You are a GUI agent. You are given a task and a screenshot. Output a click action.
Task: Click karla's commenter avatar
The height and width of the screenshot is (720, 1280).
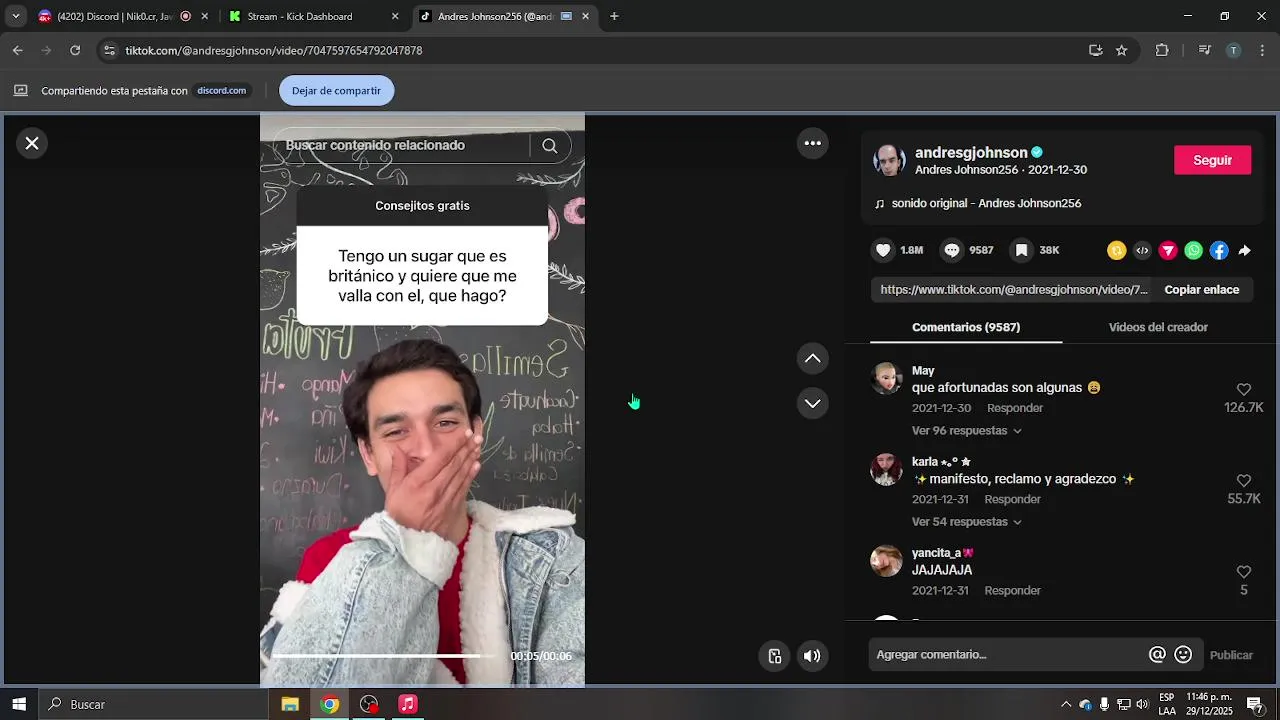886,470
